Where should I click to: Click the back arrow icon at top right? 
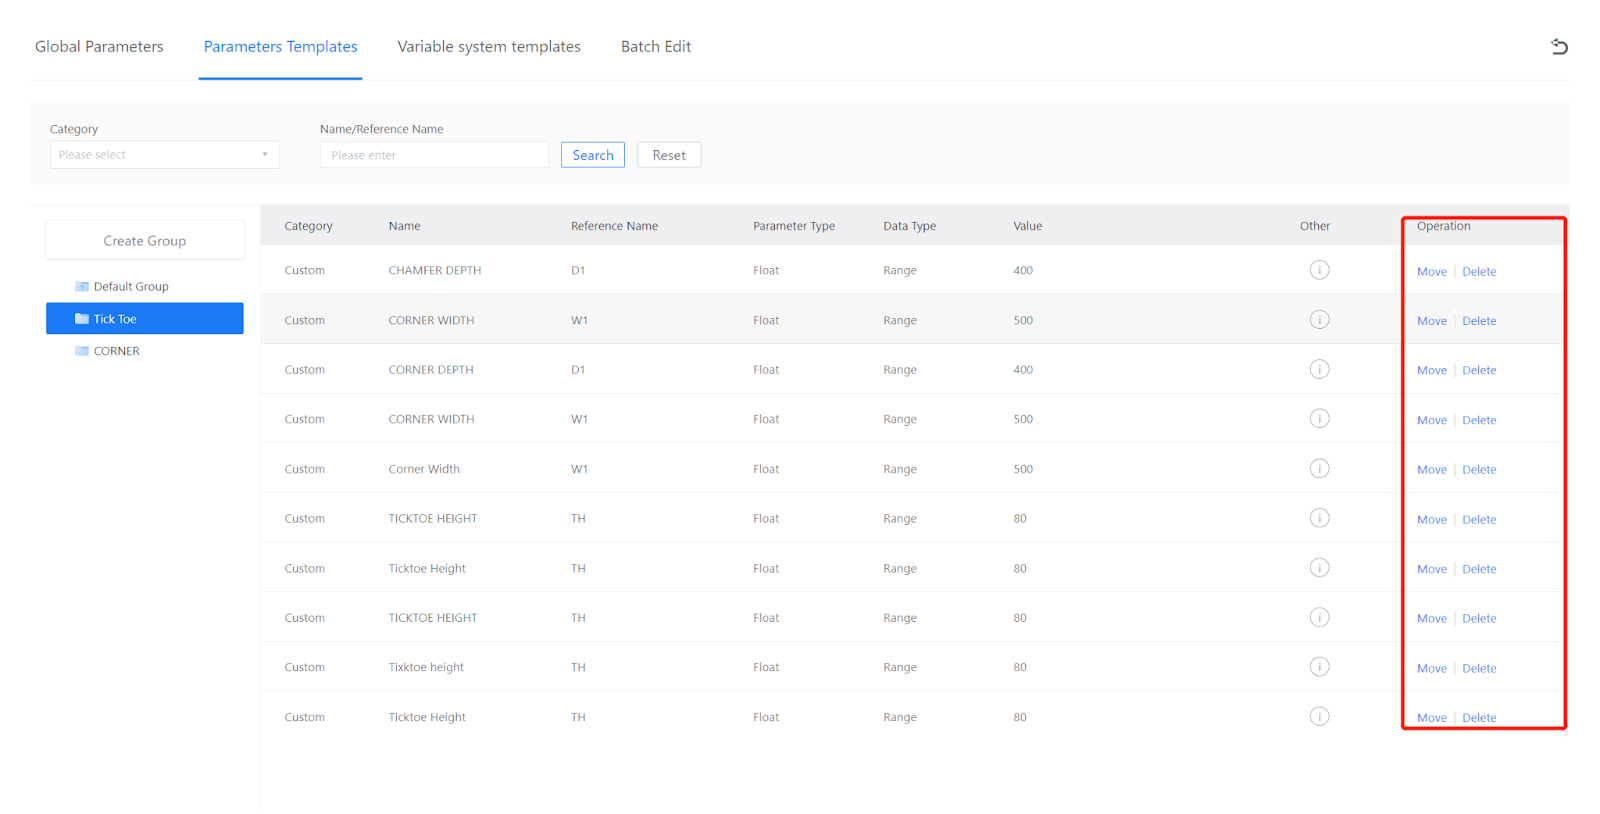click(1558, 47)
